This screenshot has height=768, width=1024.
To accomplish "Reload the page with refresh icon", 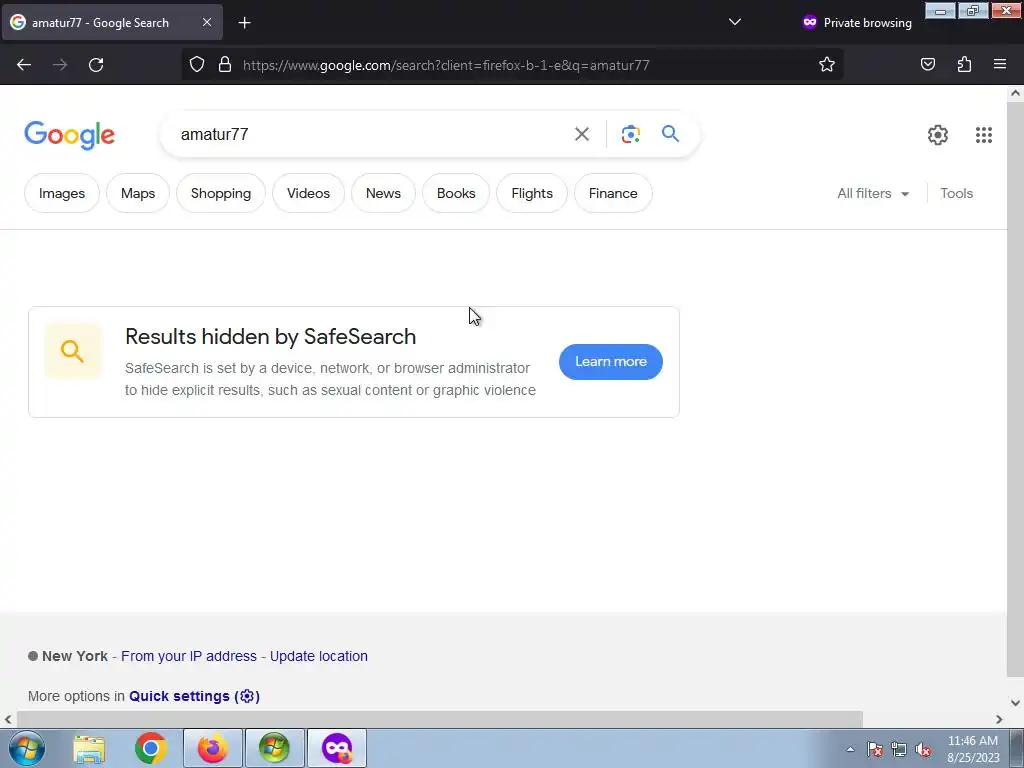I will click(96, 65).
